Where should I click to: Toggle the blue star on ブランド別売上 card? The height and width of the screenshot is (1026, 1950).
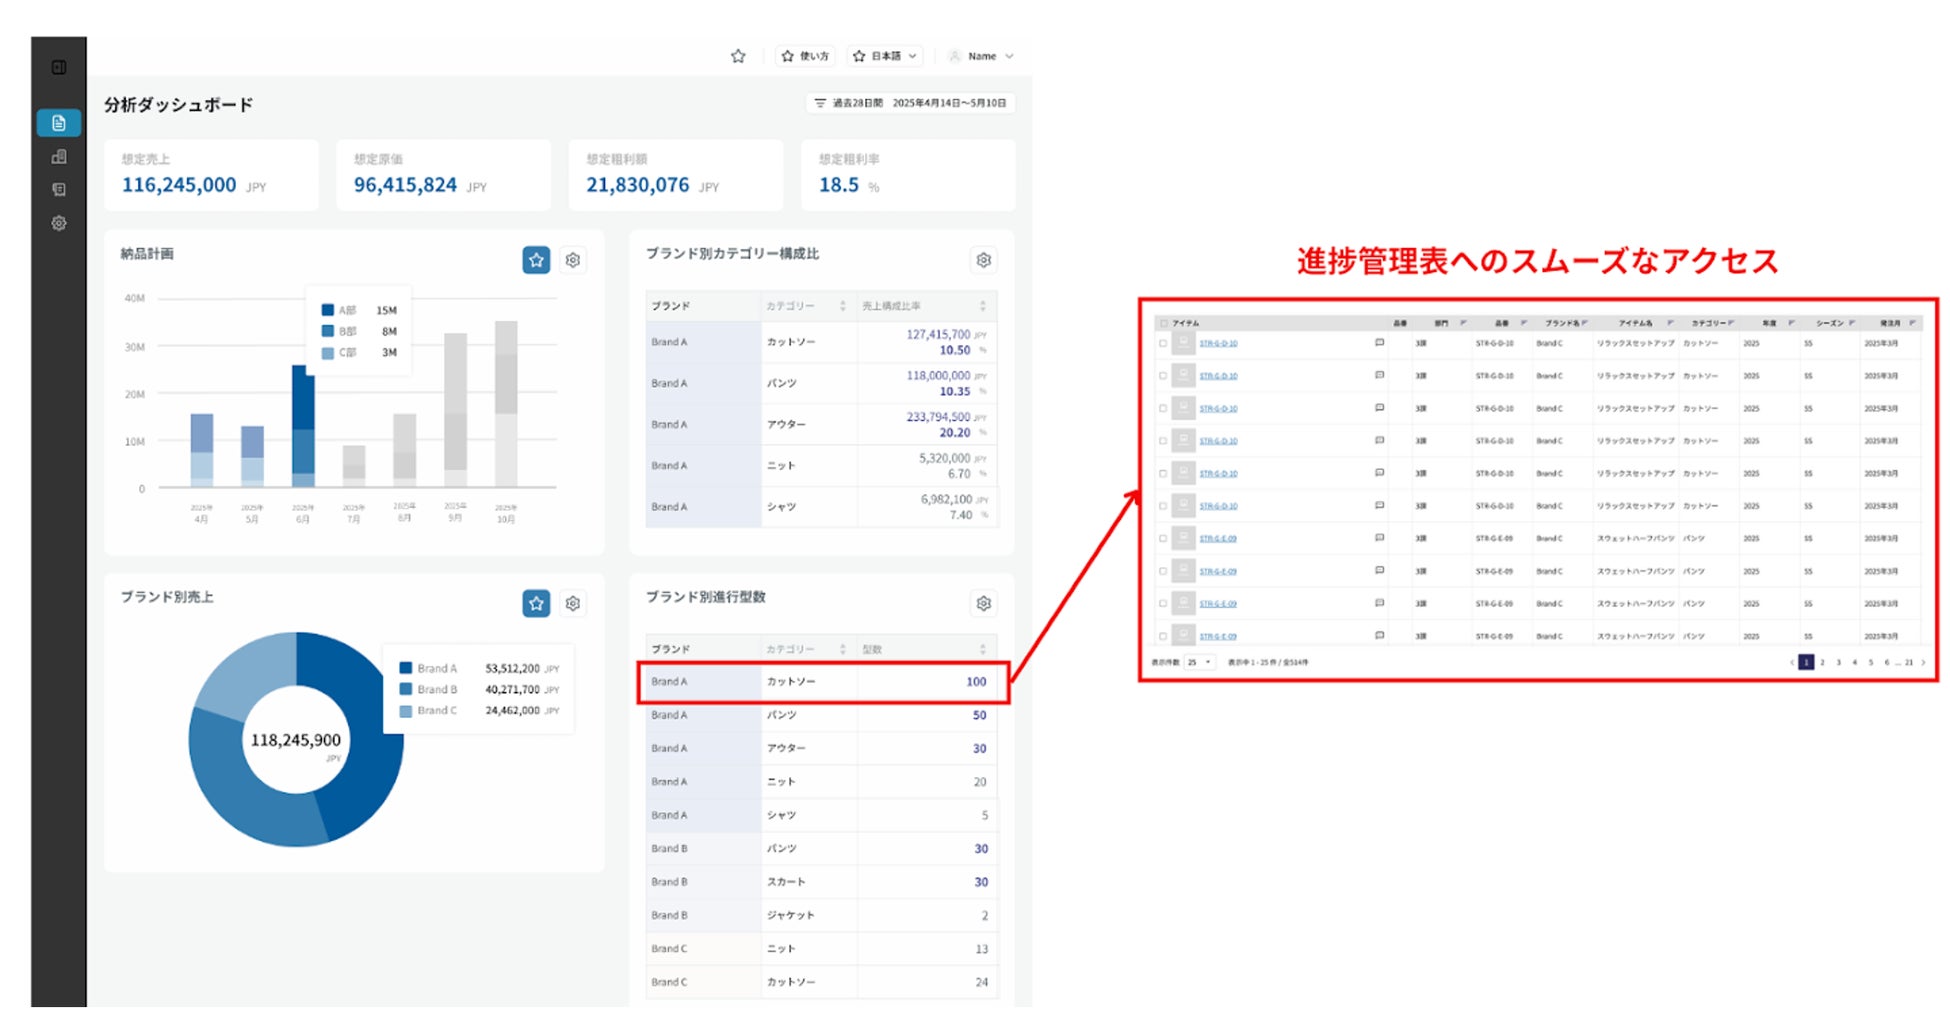[x=536, y=603]
